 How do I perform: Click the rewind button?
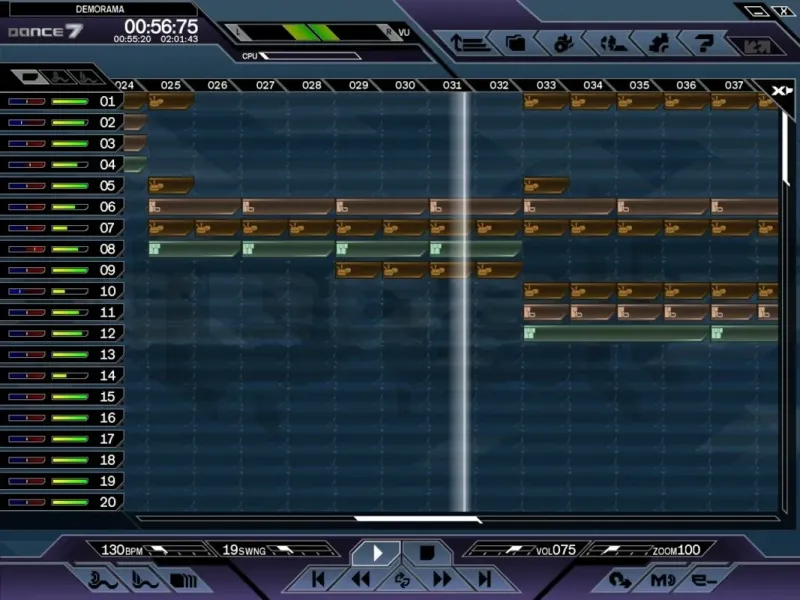tap(361, 579)
